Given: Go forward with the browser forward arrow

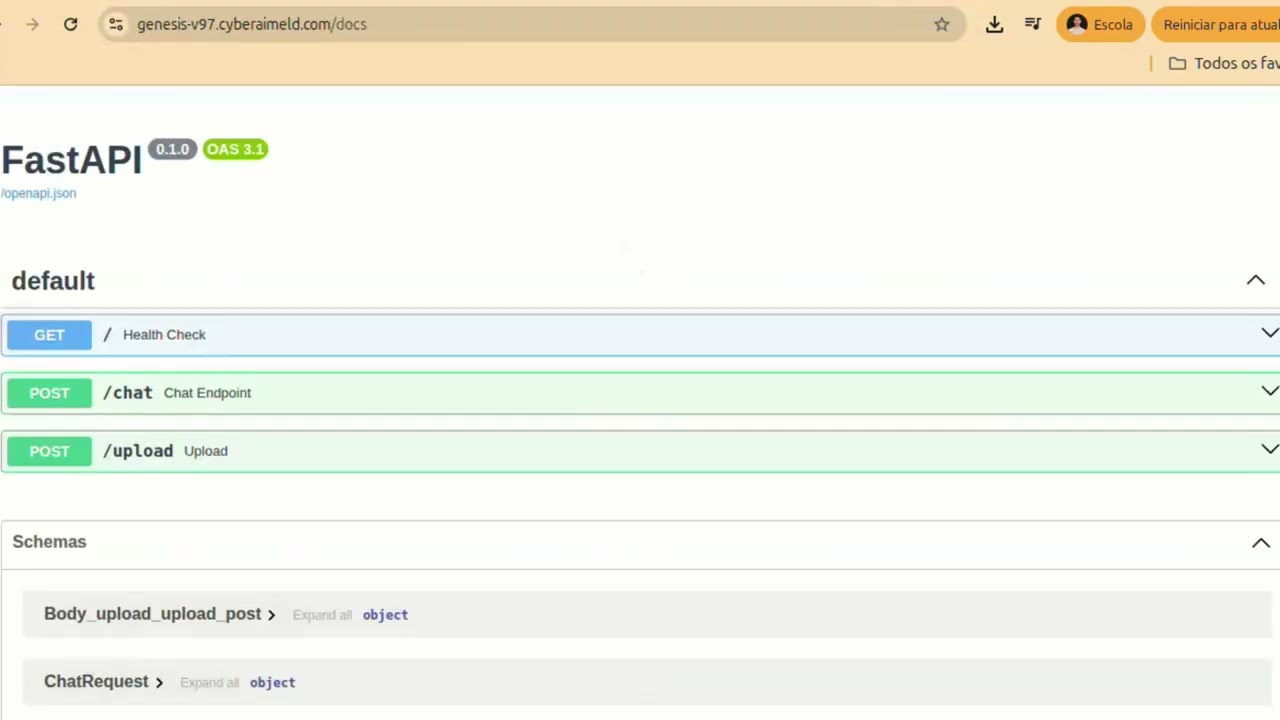Looking at the screenshot, I should [x=32, y=24].
